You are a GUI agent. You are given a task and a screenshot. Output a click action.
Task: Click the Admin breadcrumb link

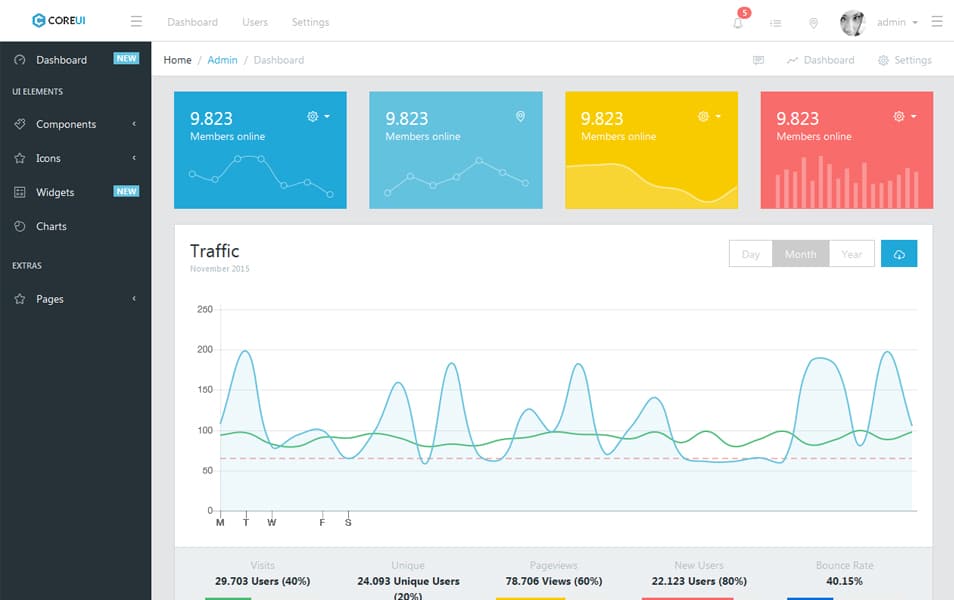tap(222, 60)
